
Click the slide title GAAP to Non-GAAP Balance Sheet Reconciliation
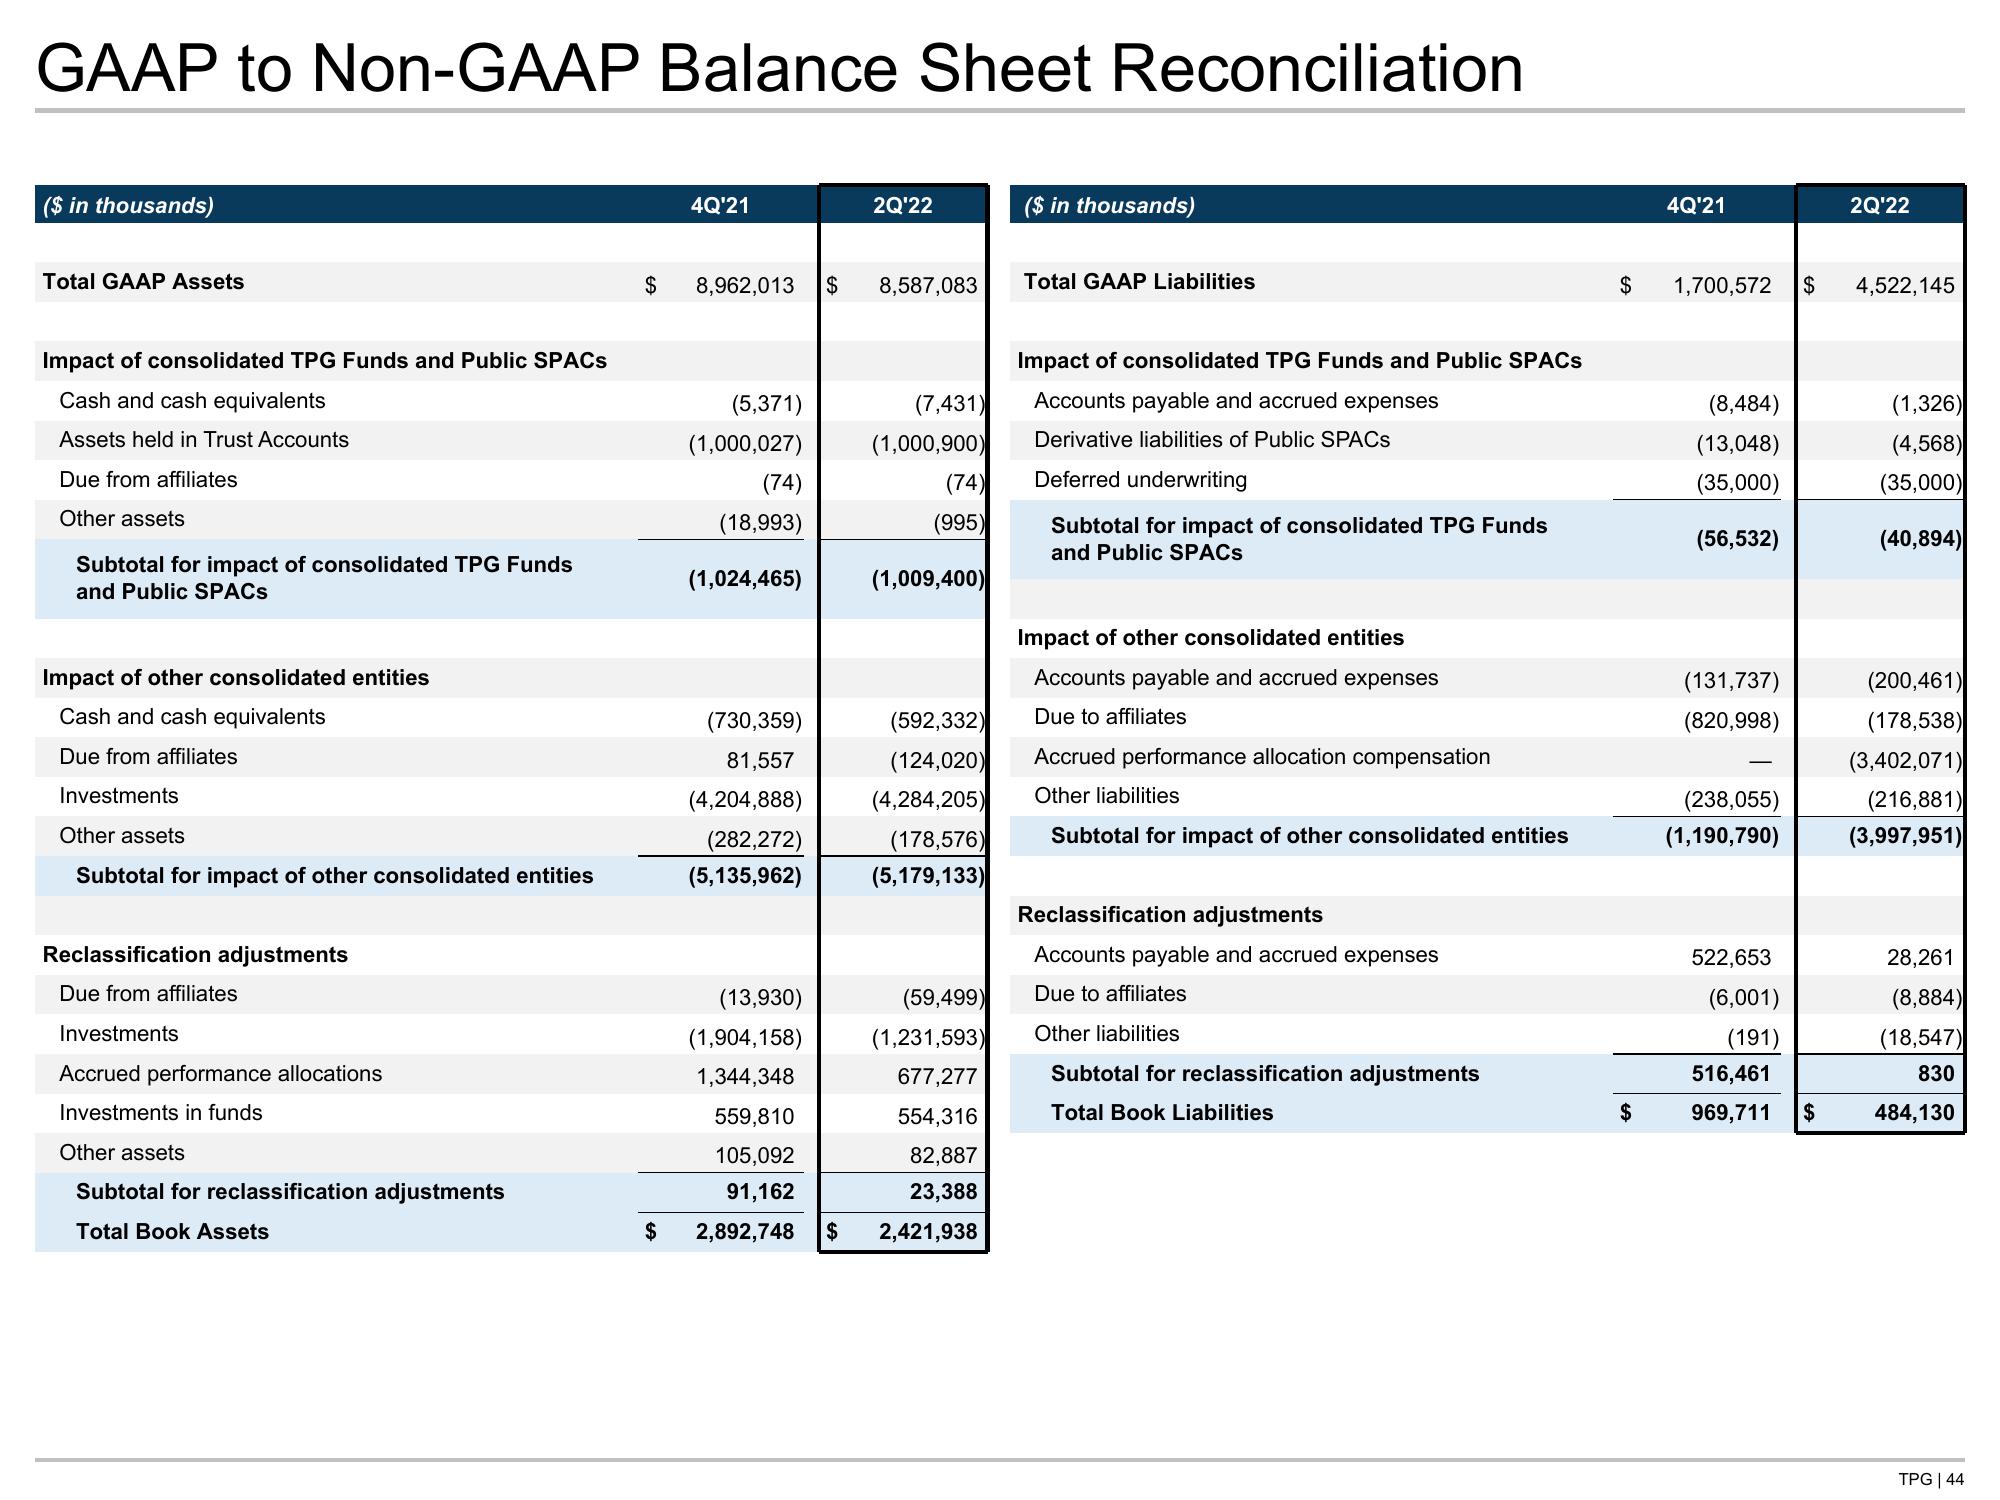(x=780, y=68)
